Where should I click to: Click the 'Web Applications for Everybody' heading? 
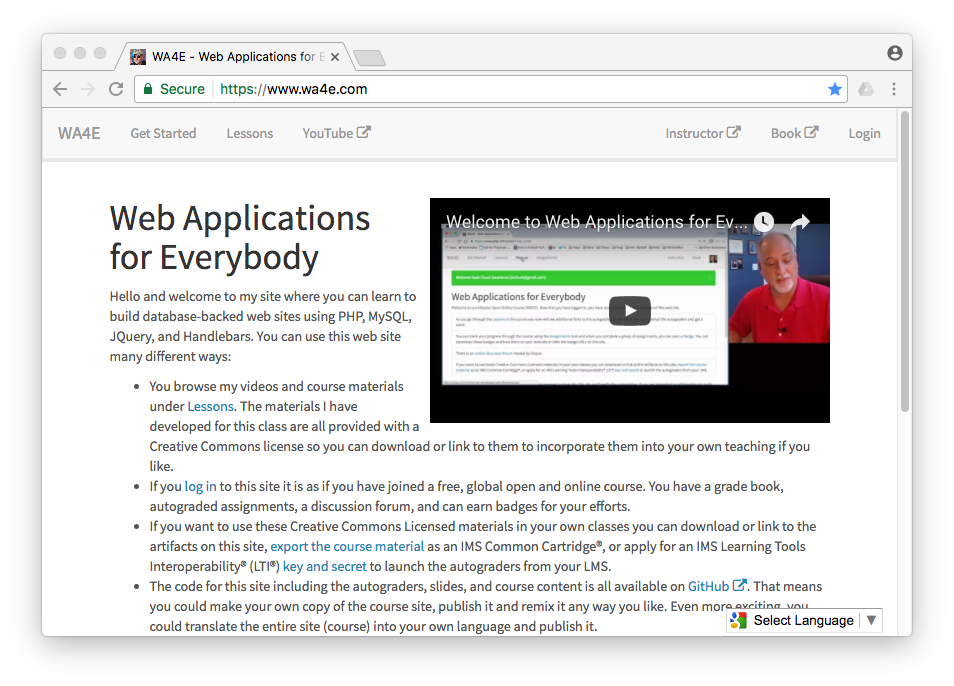[x=240, y=237]
